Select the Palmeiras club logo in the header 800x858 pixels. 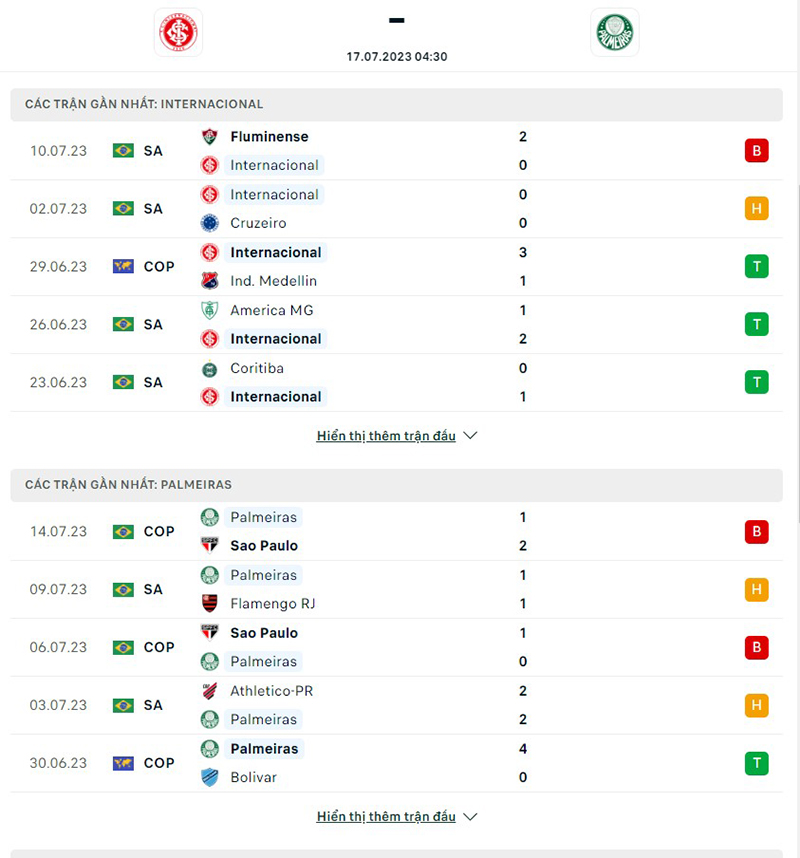tap(614, 32)
